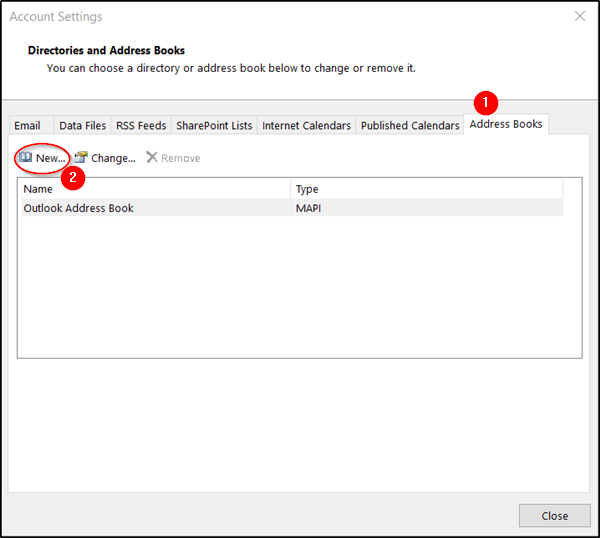Click the Remove text label

click(181, 158)
